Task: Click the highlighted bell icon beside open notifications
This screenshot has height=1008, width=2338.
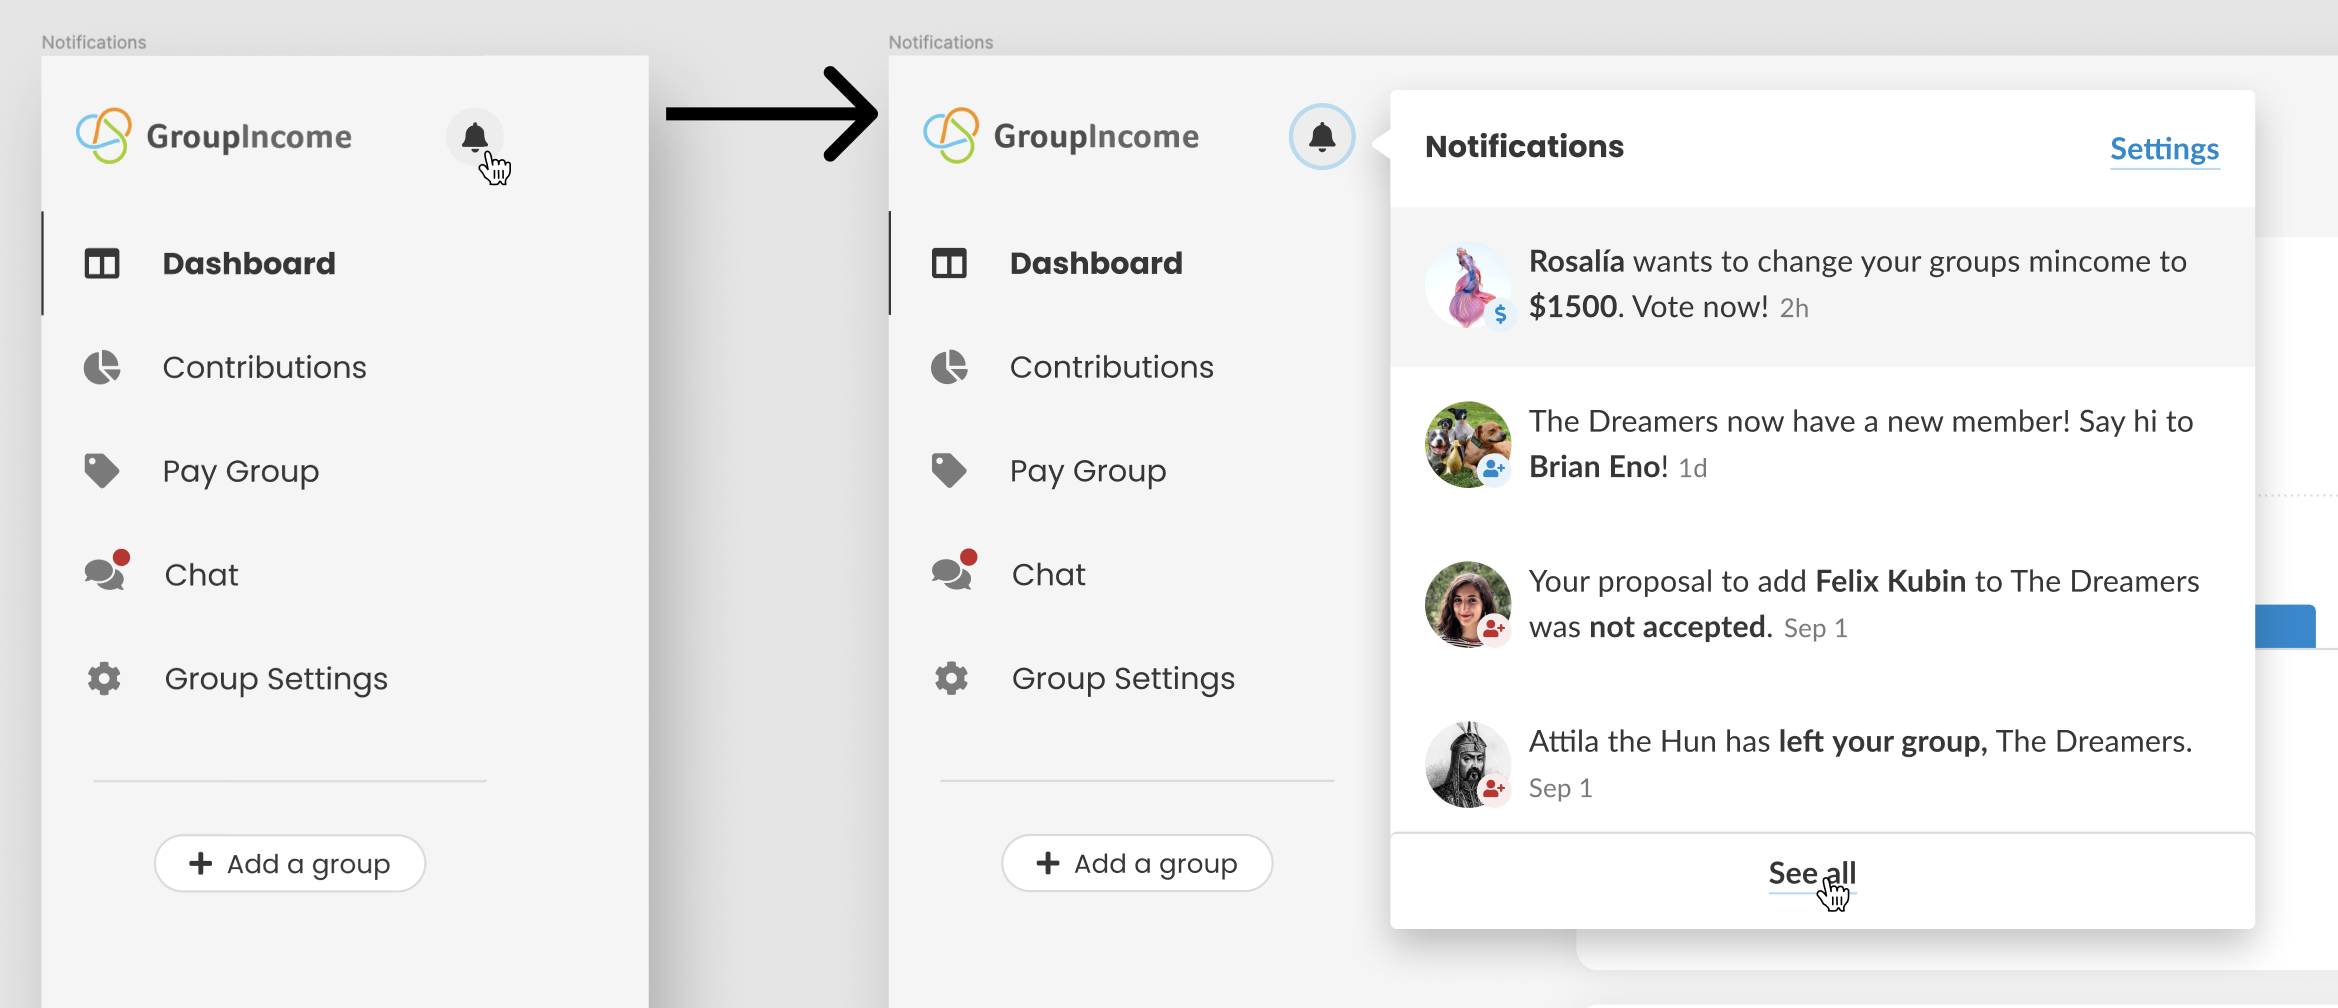Action: click(1322, 137)
